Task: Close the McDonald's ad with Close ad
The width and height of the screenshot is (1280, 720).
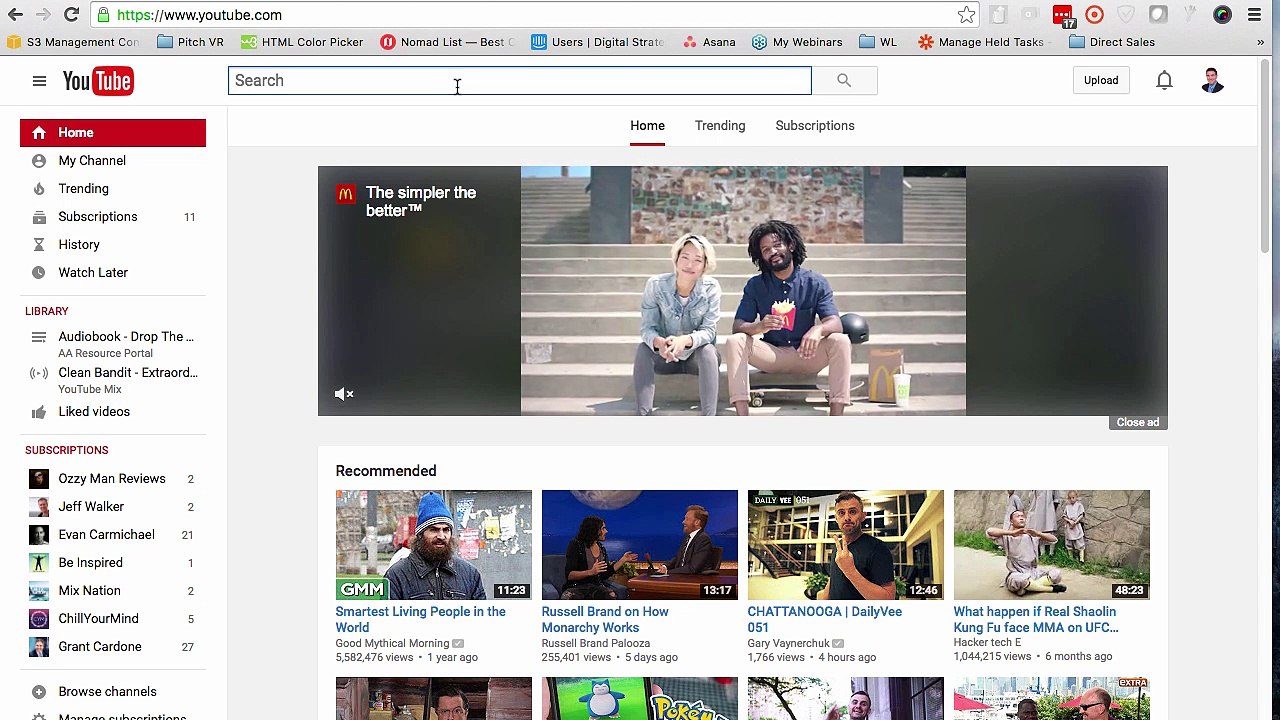Action: click(x=1138, y=422)
